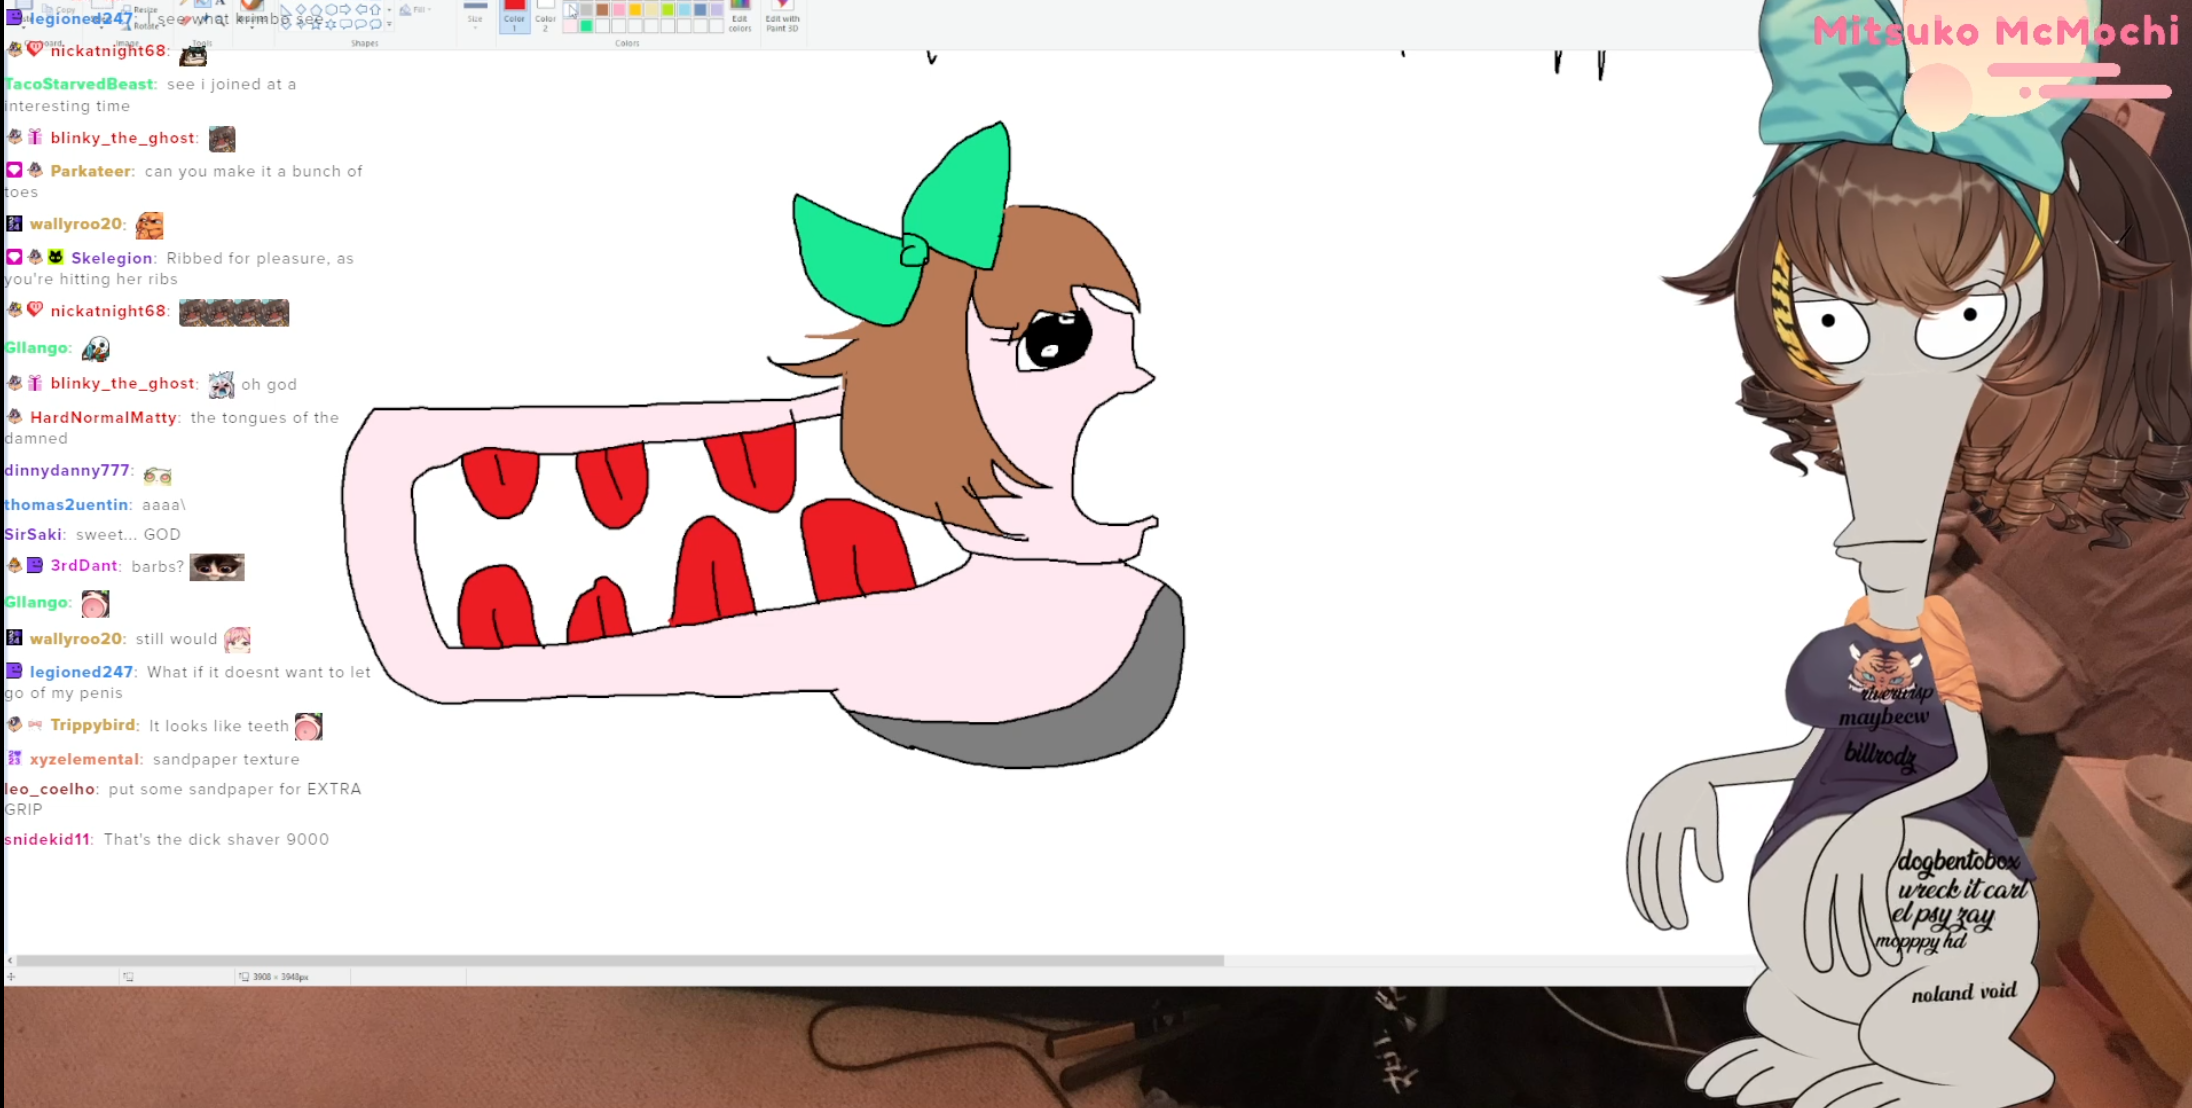Pick the up arrow shape
This screenshot has width=2192, height=1108.
pyautogui.click(x=376, y=9)
